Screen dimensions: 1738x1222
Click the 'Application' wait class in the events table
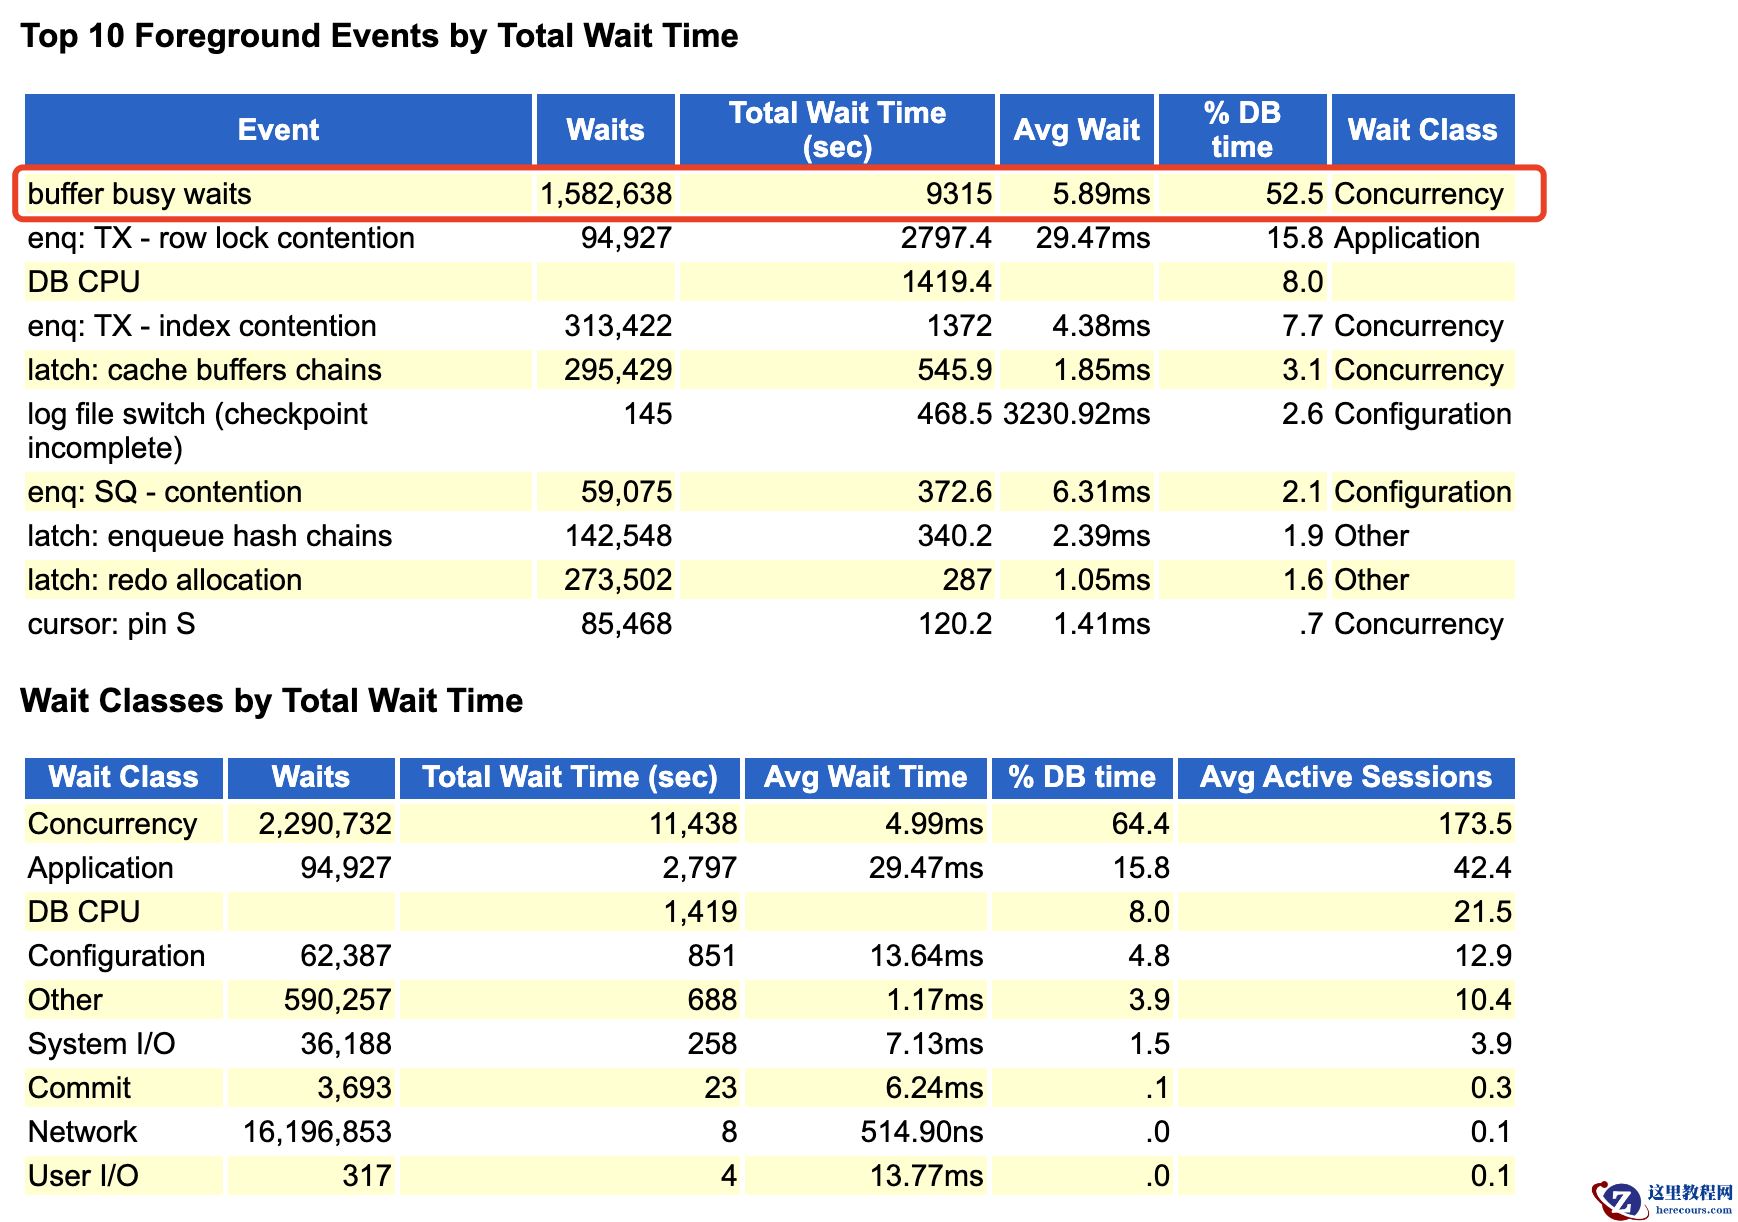click(x=1407, y=238)
